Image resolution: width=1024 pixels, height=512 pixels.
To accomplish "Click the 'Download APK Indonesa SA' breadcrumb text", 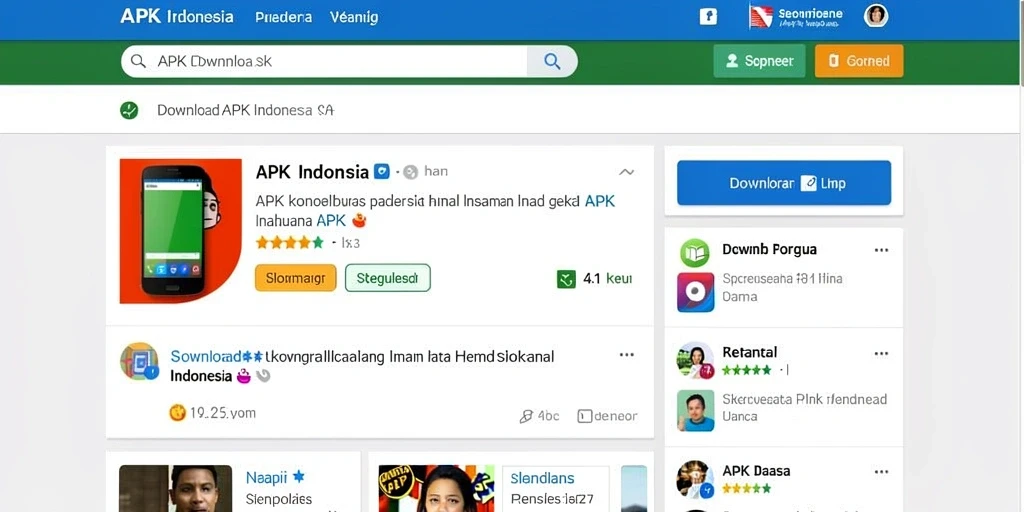I will [x=246, y=110].
